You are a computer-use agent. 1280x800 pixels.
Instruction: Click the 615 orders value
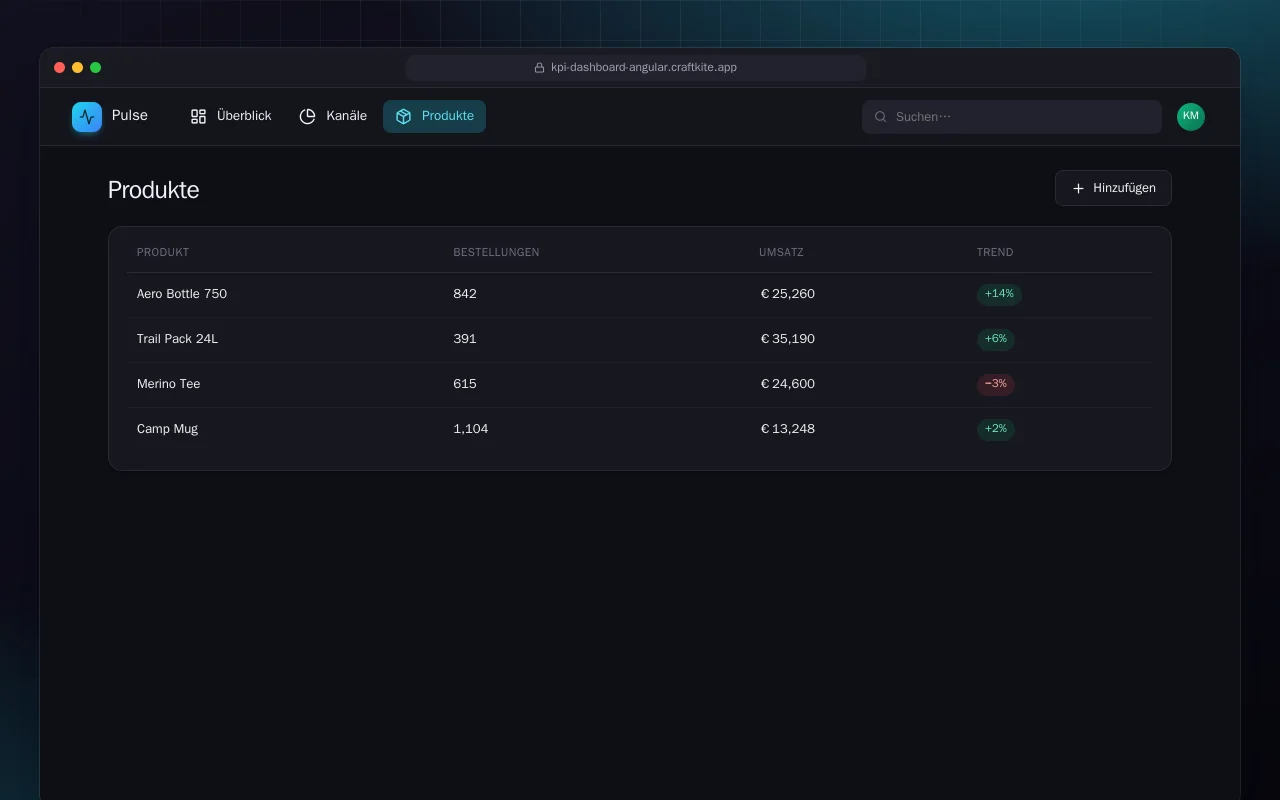[465, 384]
